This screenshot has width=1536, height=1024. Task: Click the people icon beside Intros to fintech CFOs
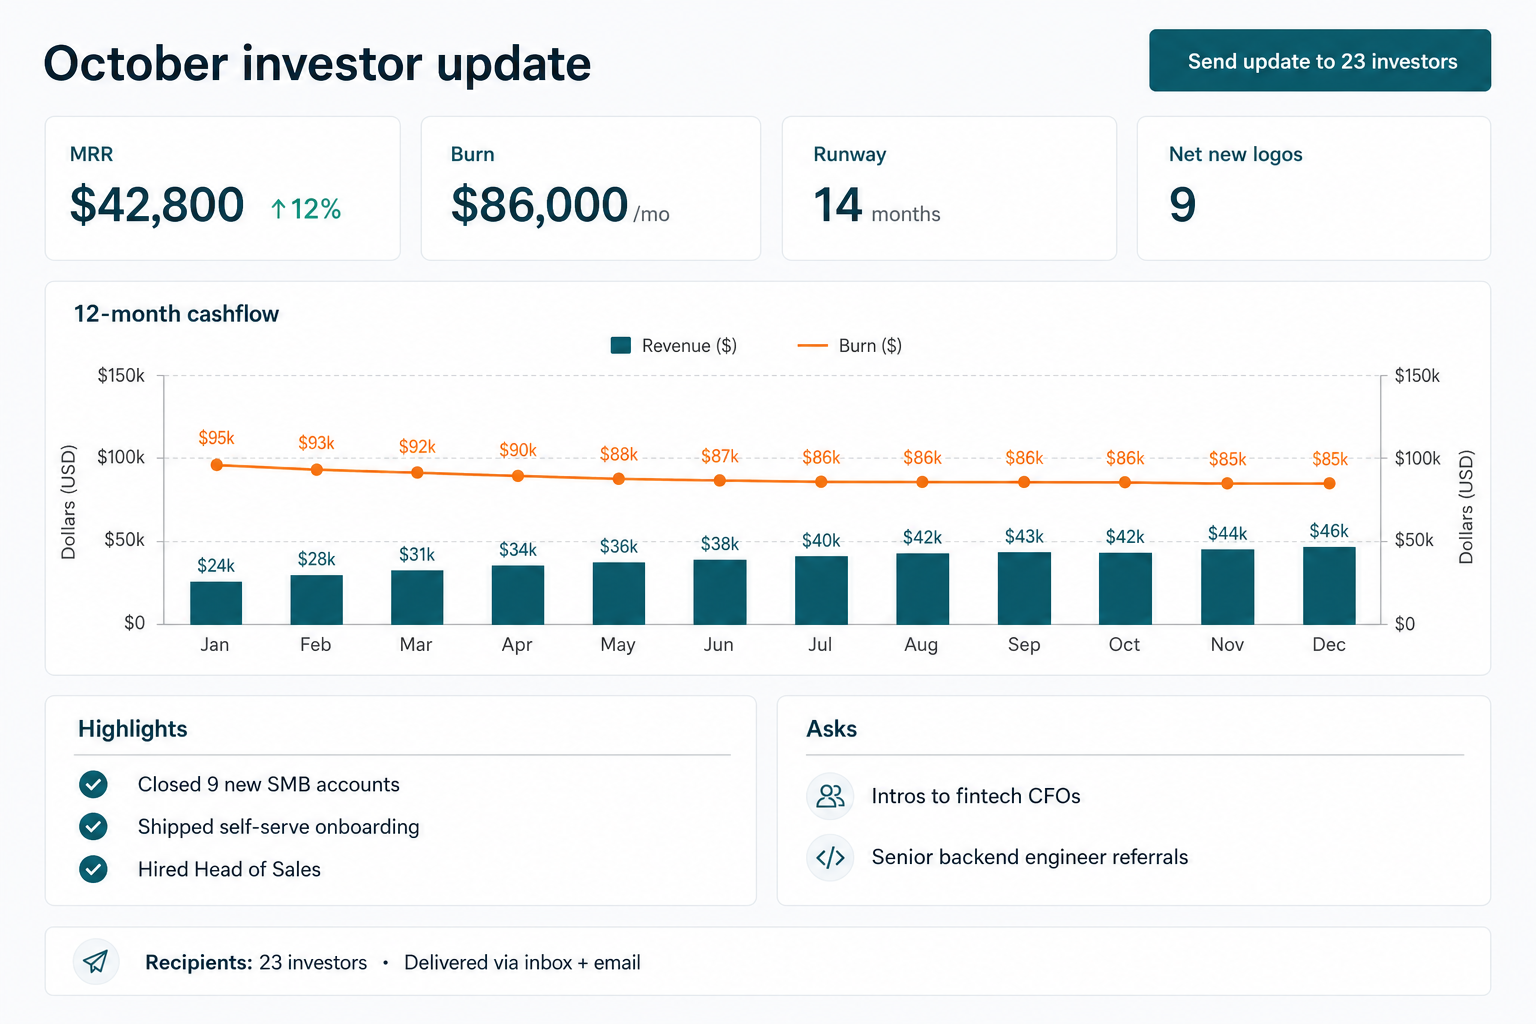pos(831,796)
